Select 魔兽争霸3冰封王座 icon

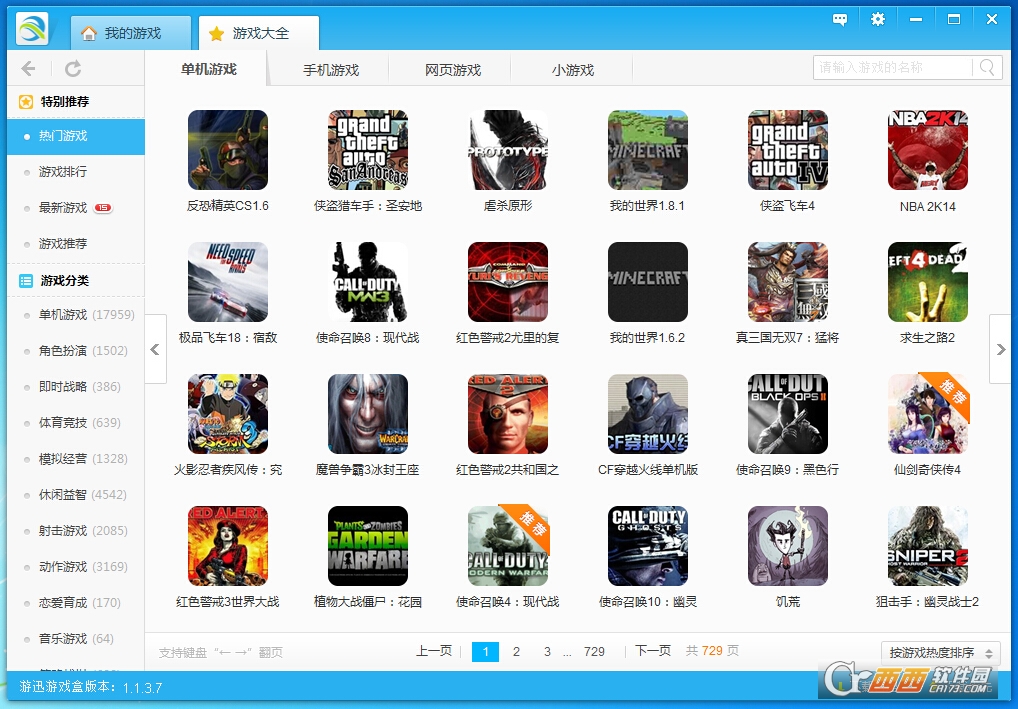coord(368,414)
